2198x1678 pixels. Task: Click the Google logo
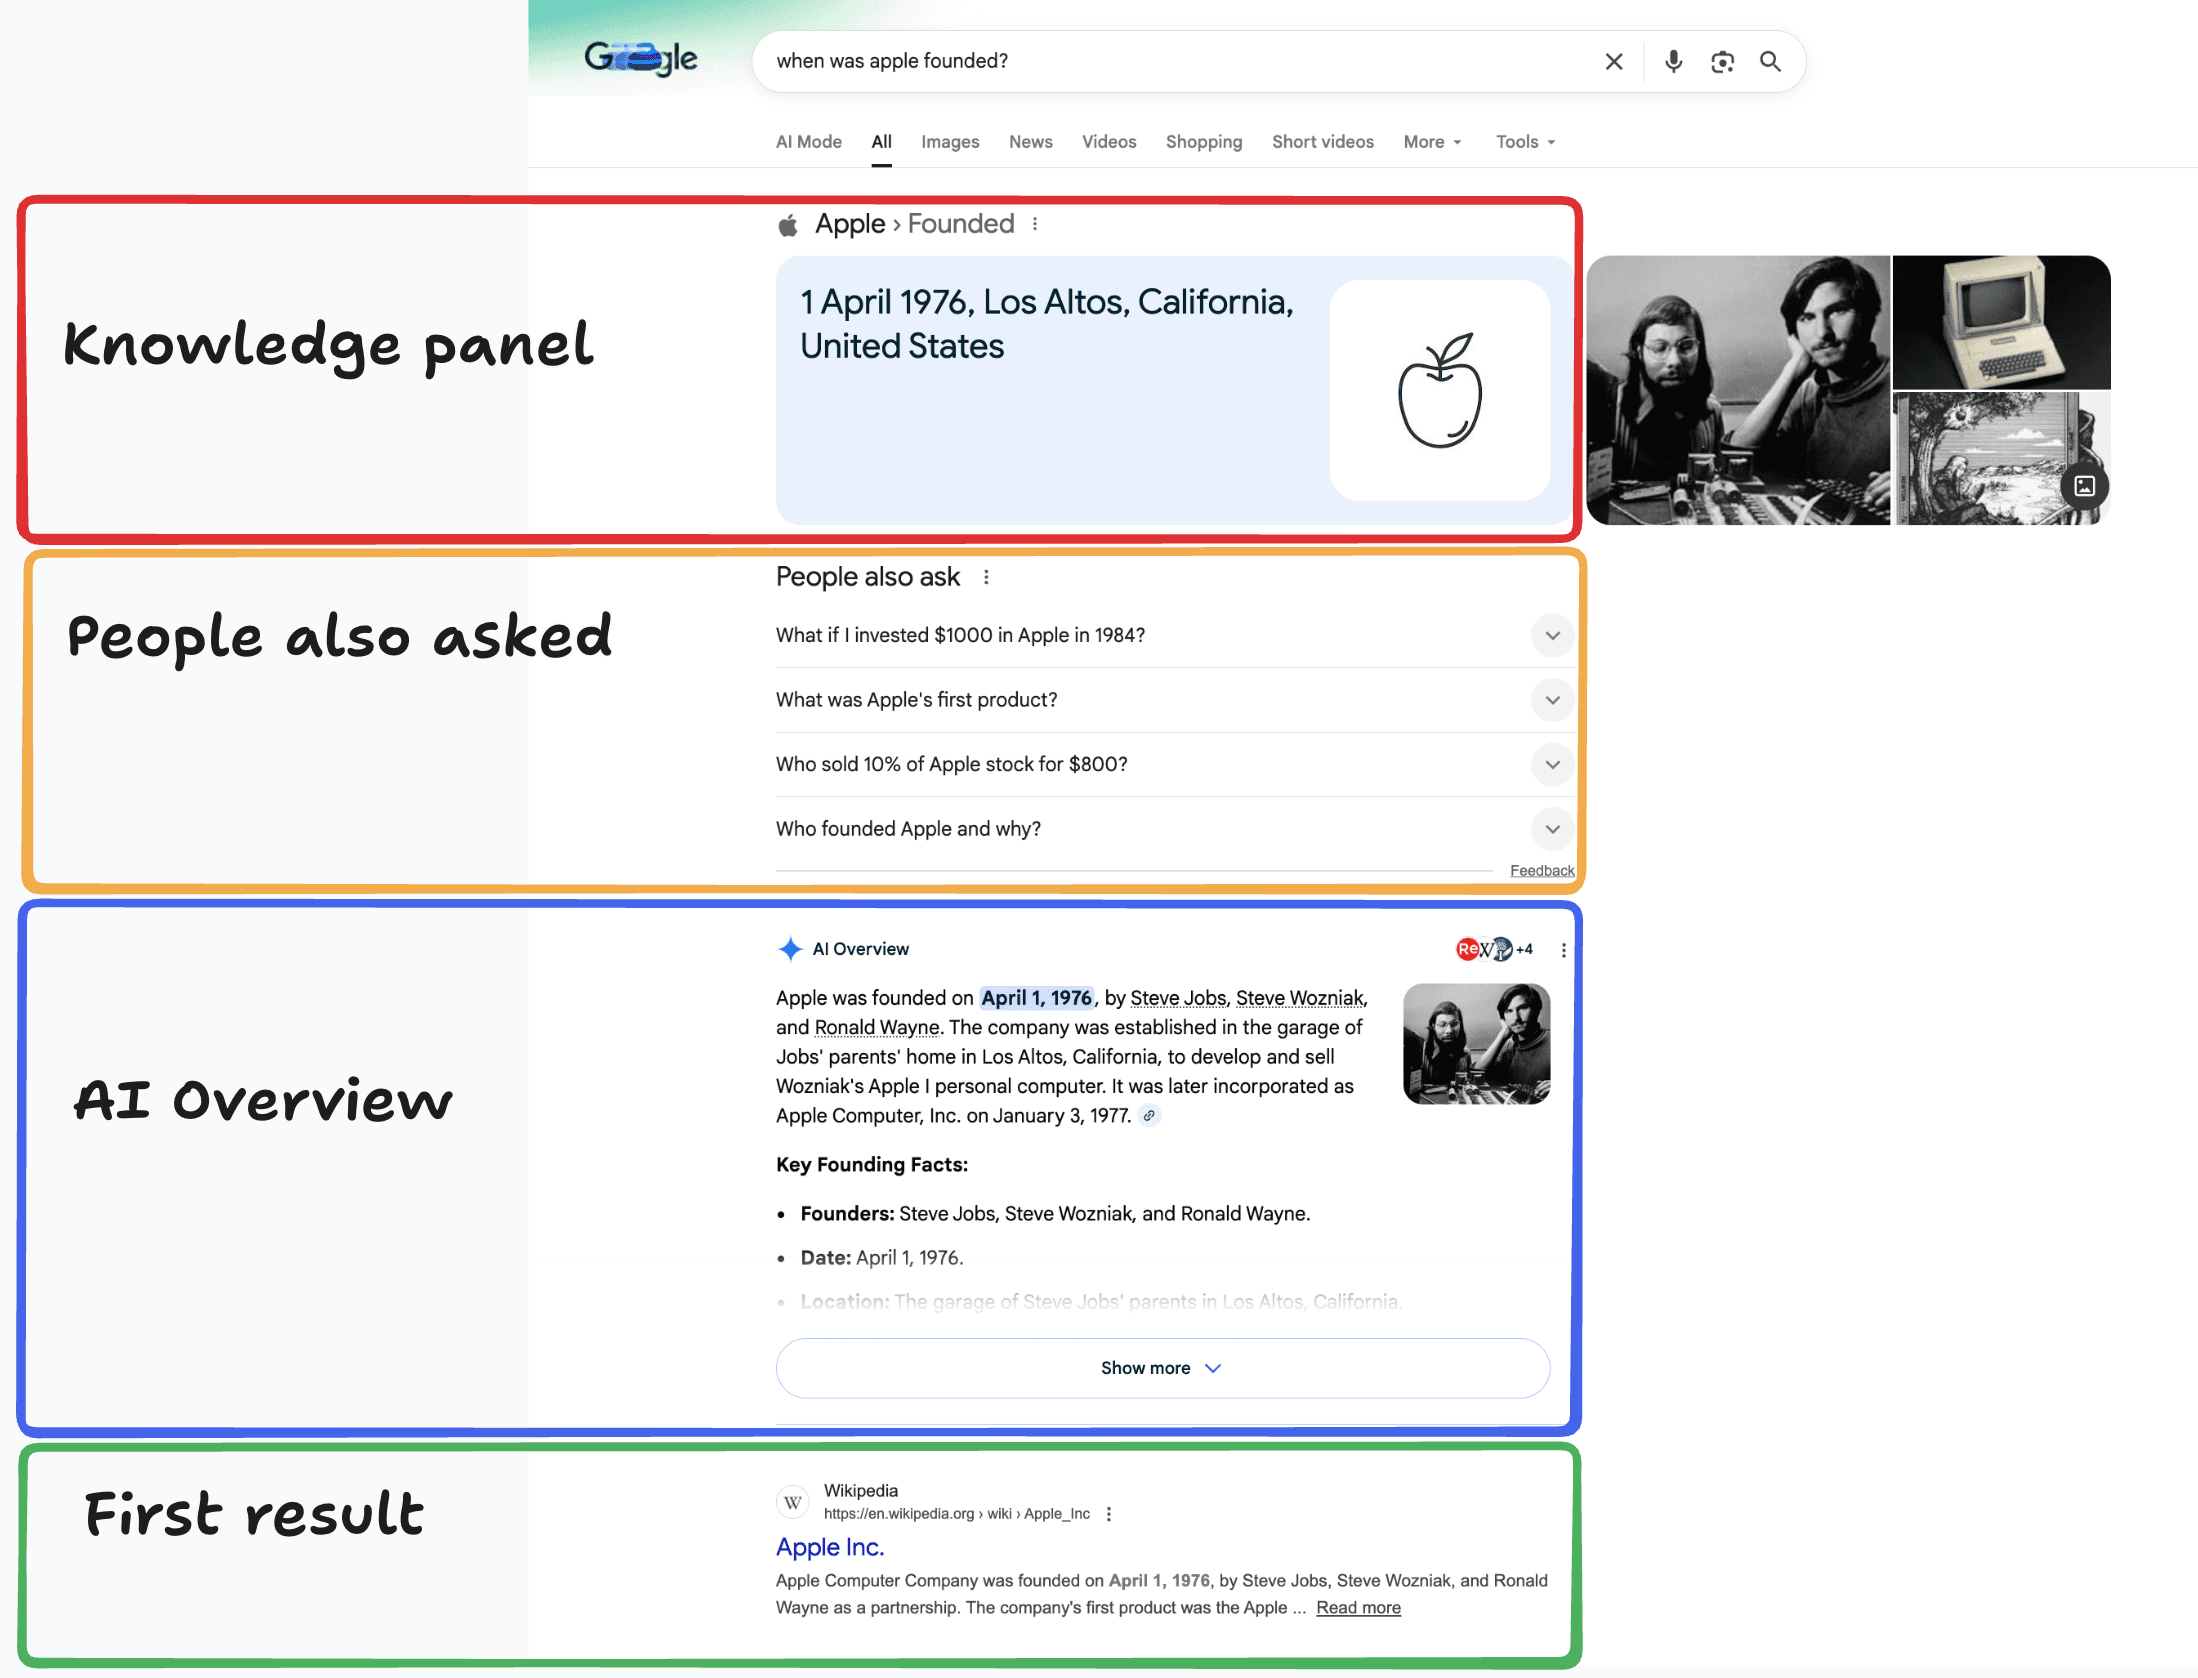[x=641, y=57]
